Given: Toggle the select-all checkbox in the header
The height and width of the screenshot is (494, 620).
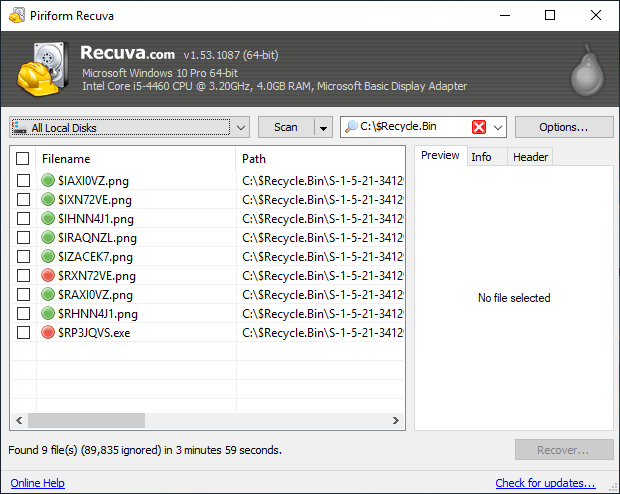Looking at the screenshot, I should coord(23,159).
